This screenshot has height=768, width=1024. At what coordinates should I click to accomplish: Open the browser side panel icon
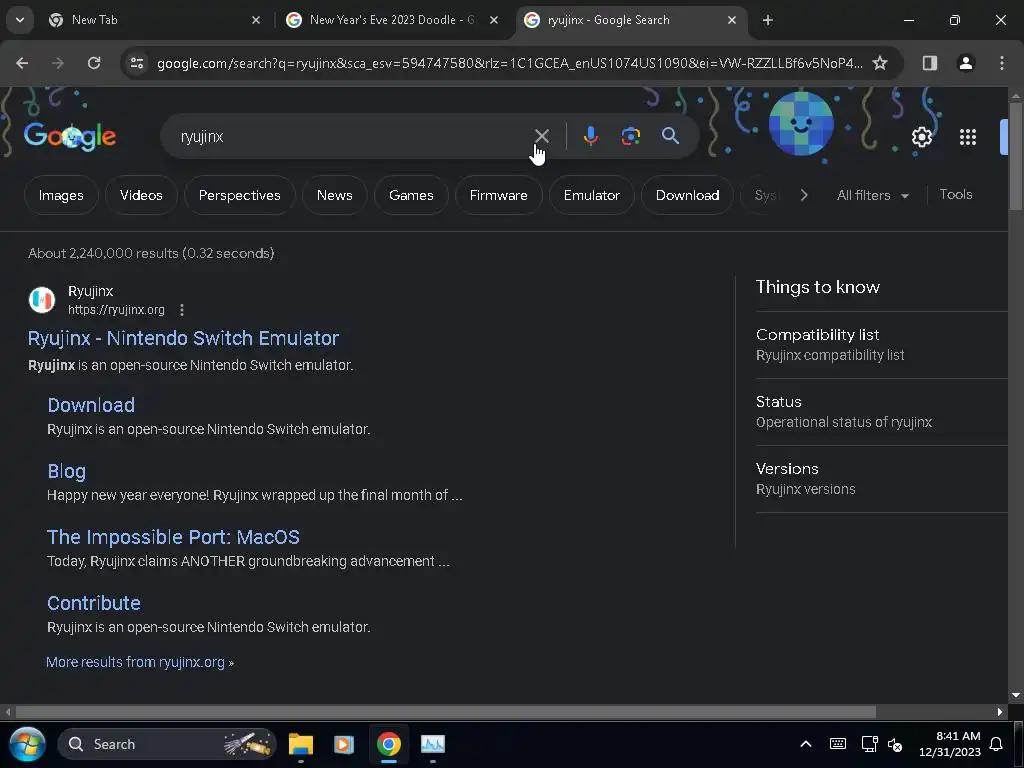point(929,63)
